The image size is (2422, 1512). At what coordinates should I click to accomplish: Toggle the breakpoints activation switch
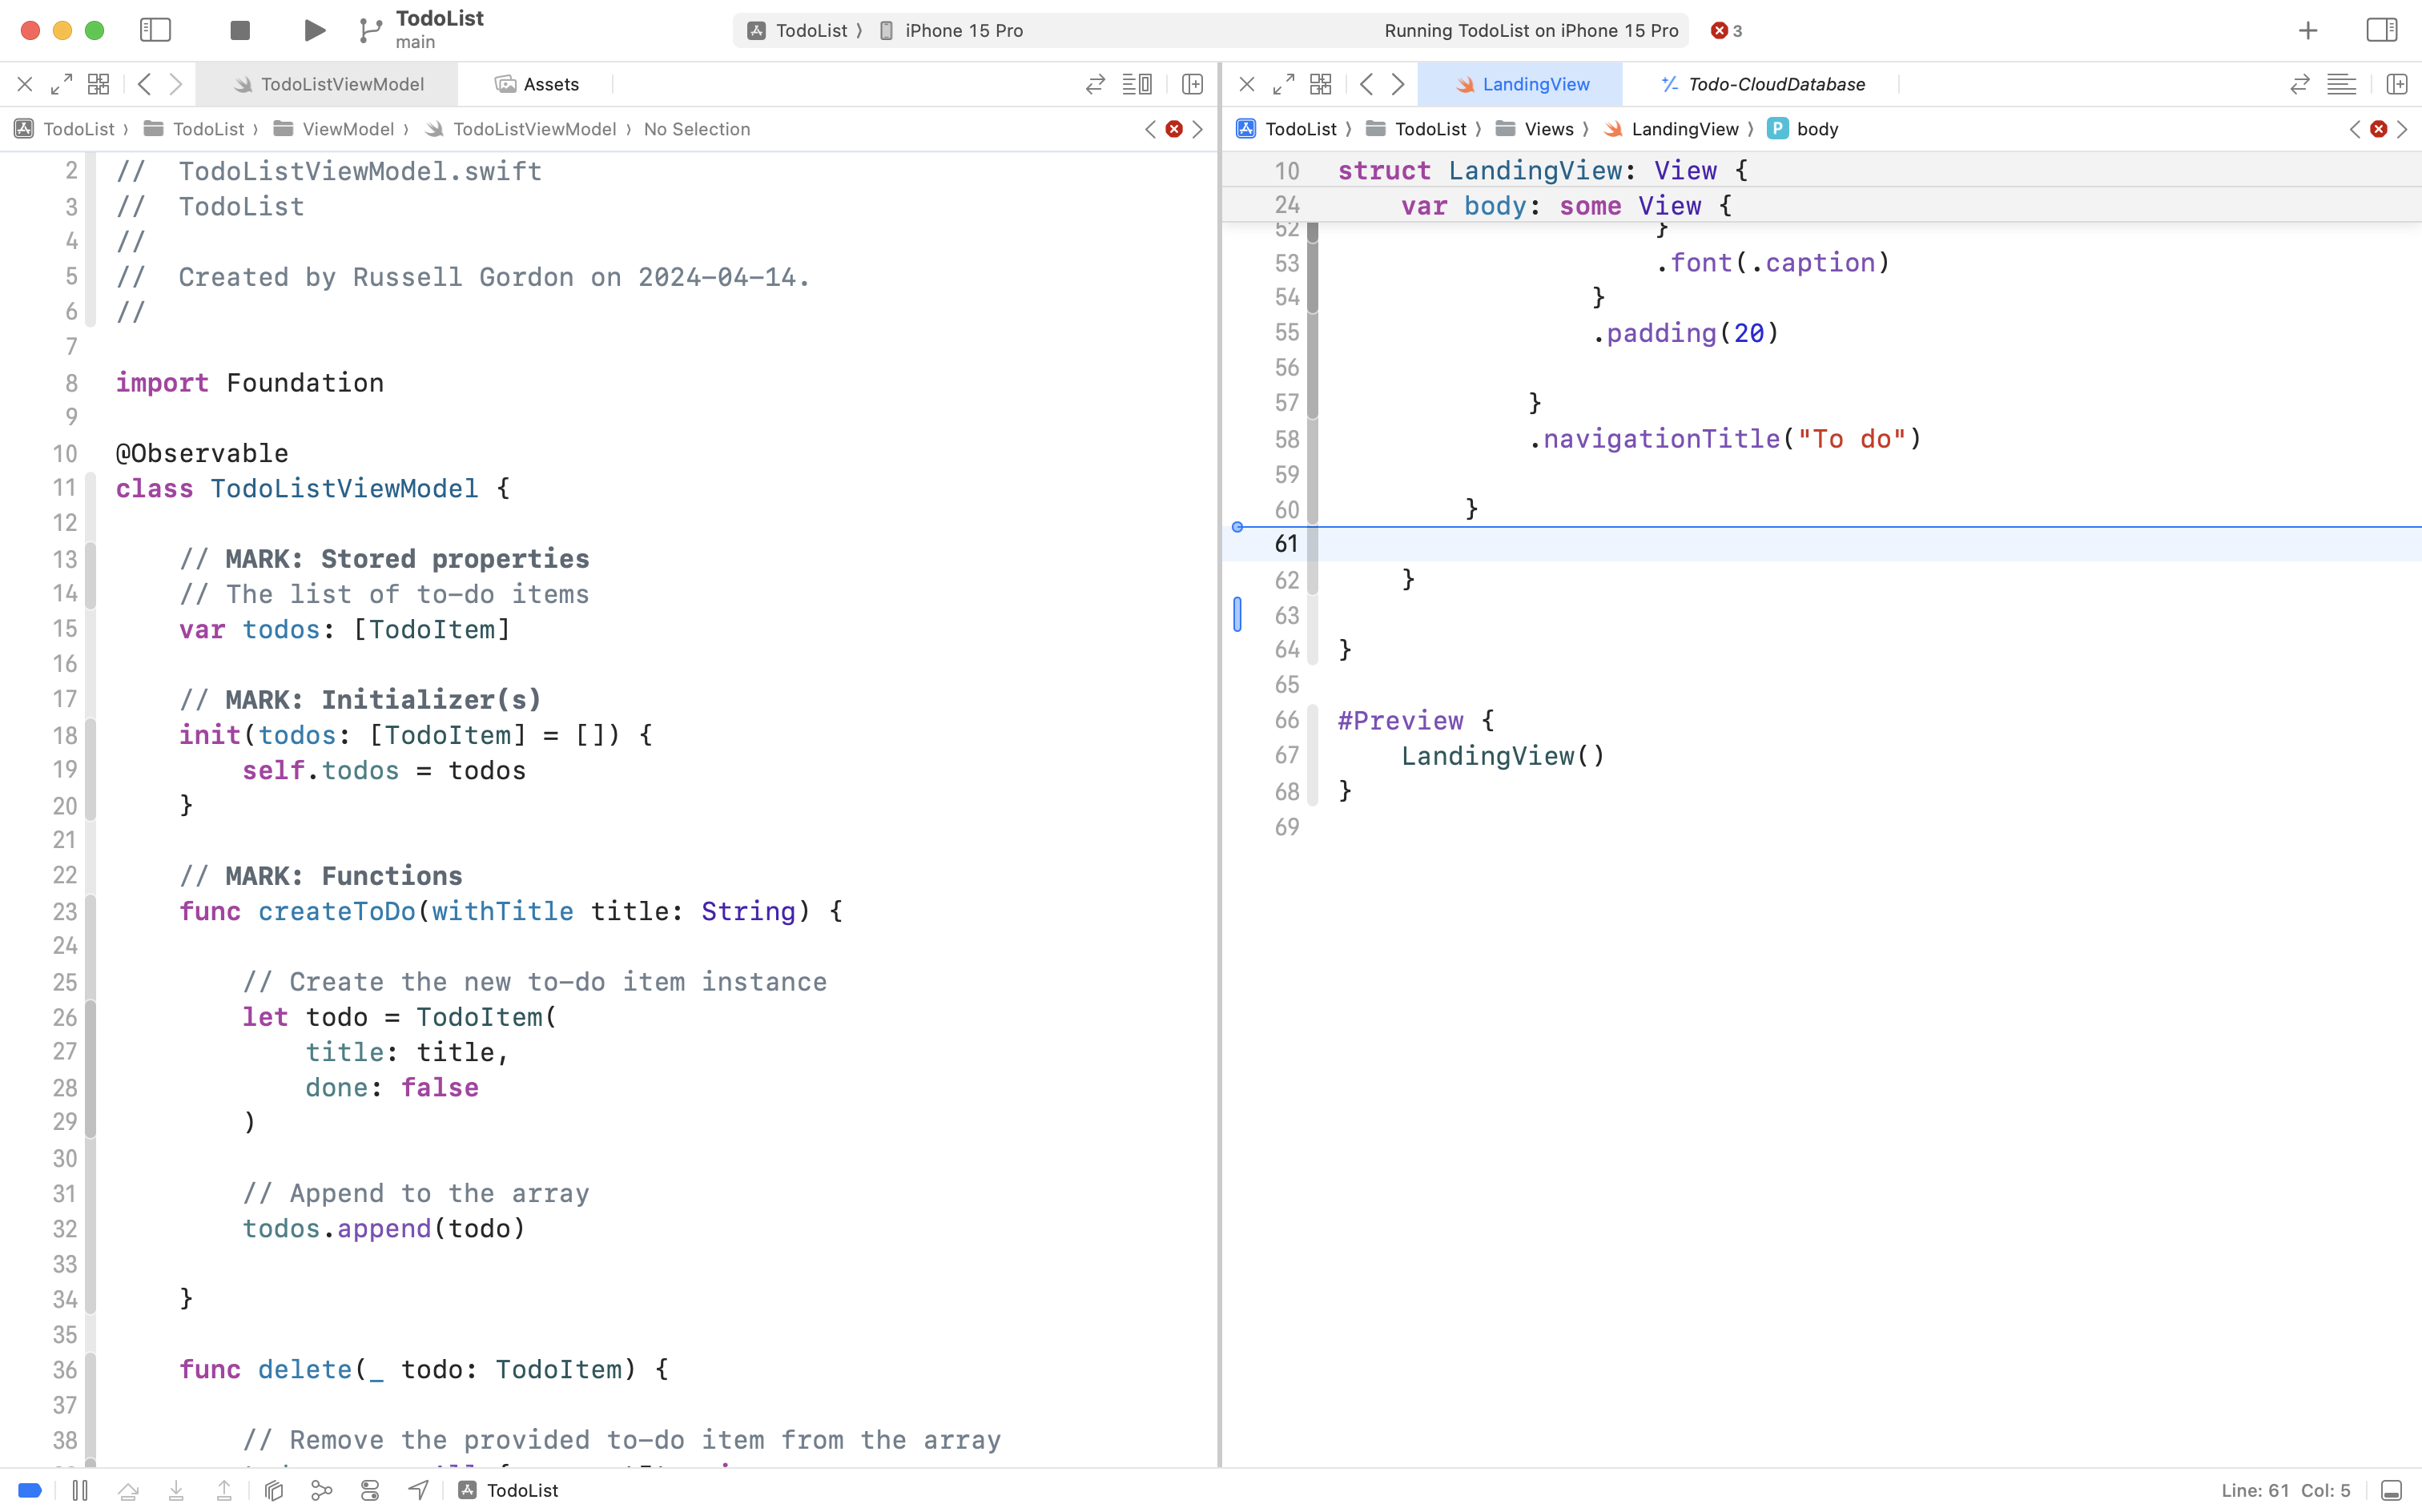29,1490
